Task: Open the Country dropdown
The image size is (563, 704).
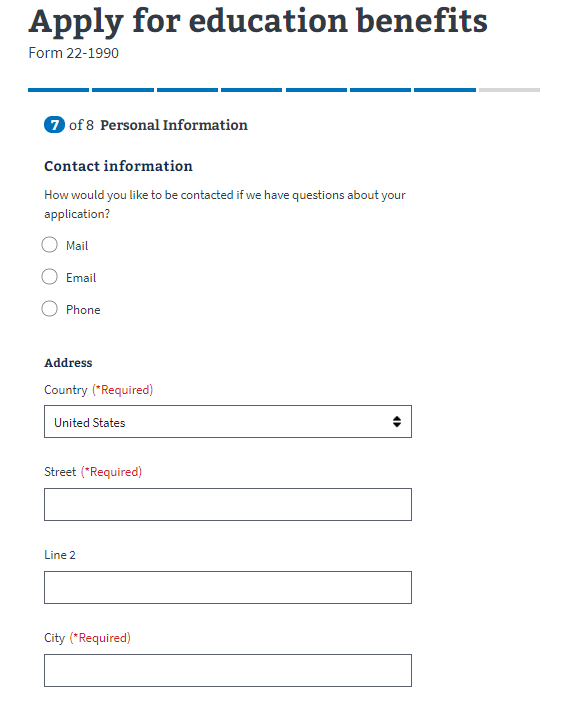Action: click(x=228, y=422)
